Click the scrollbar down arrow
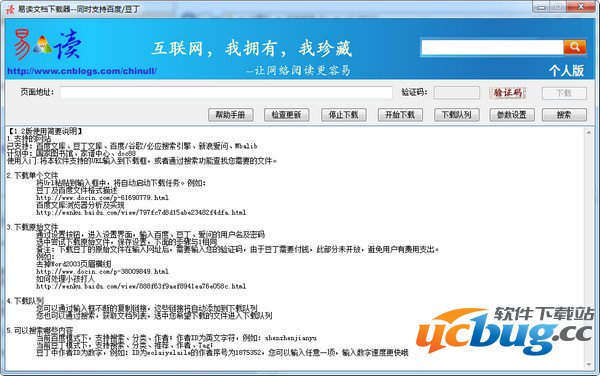This screenshot has width=600, height=376. [589, 365]
